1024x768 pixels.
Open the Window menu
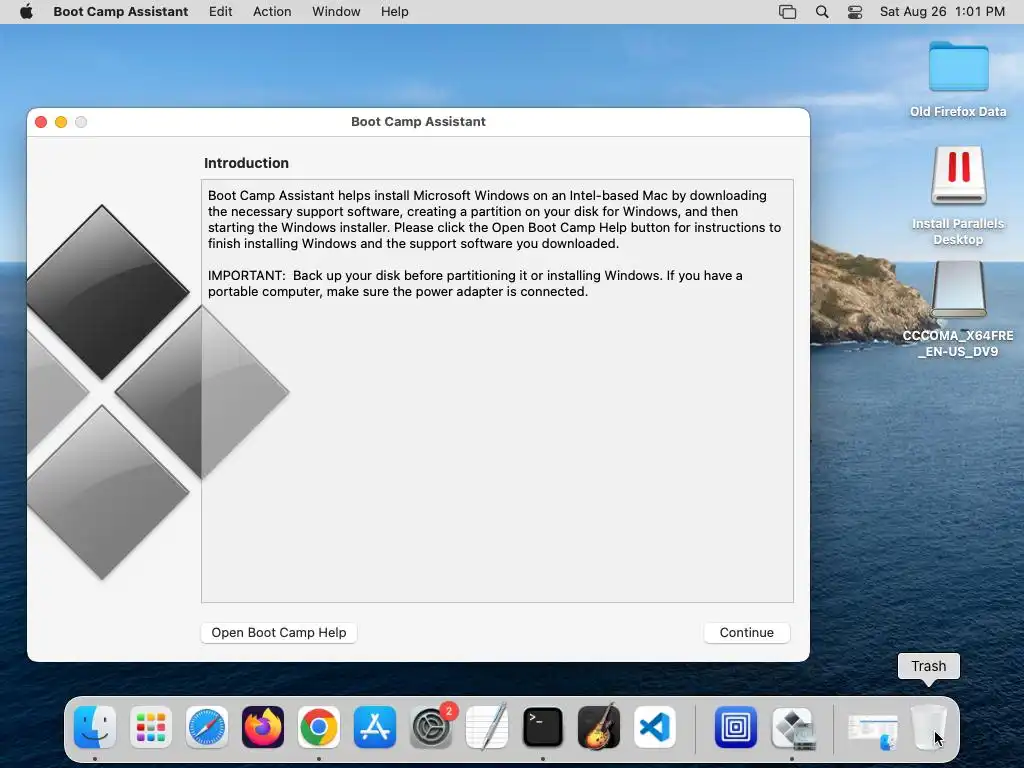336,12
